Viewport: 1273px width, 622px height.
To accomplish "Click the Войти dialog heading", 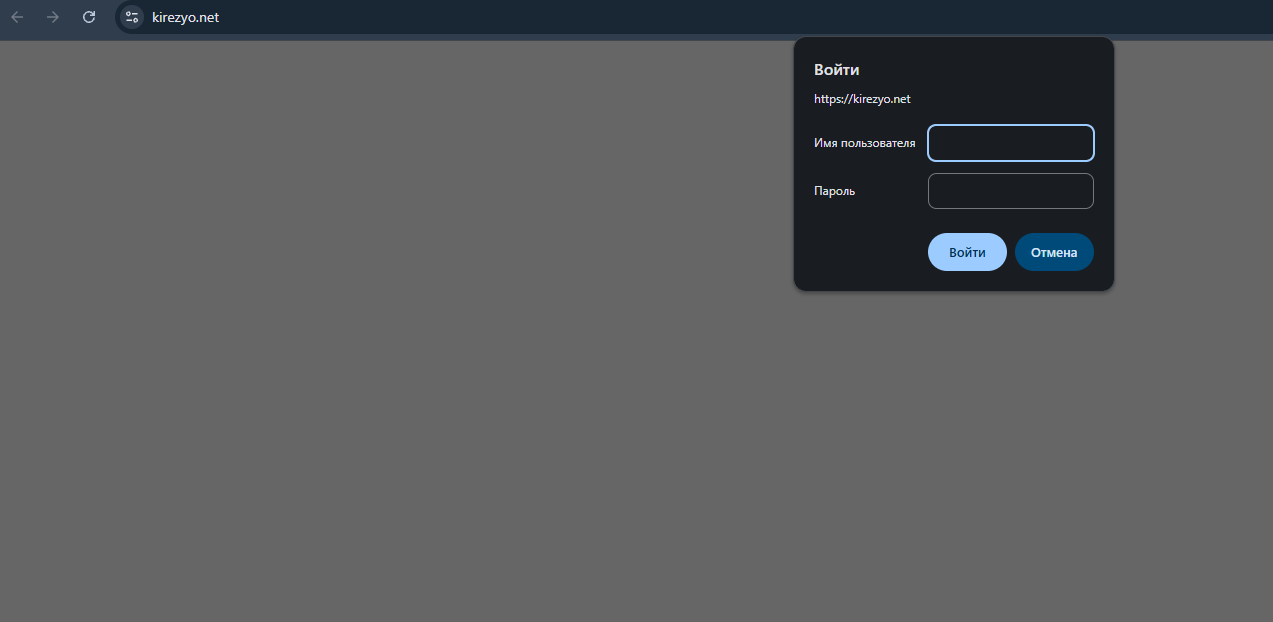I will coord(836,70).
